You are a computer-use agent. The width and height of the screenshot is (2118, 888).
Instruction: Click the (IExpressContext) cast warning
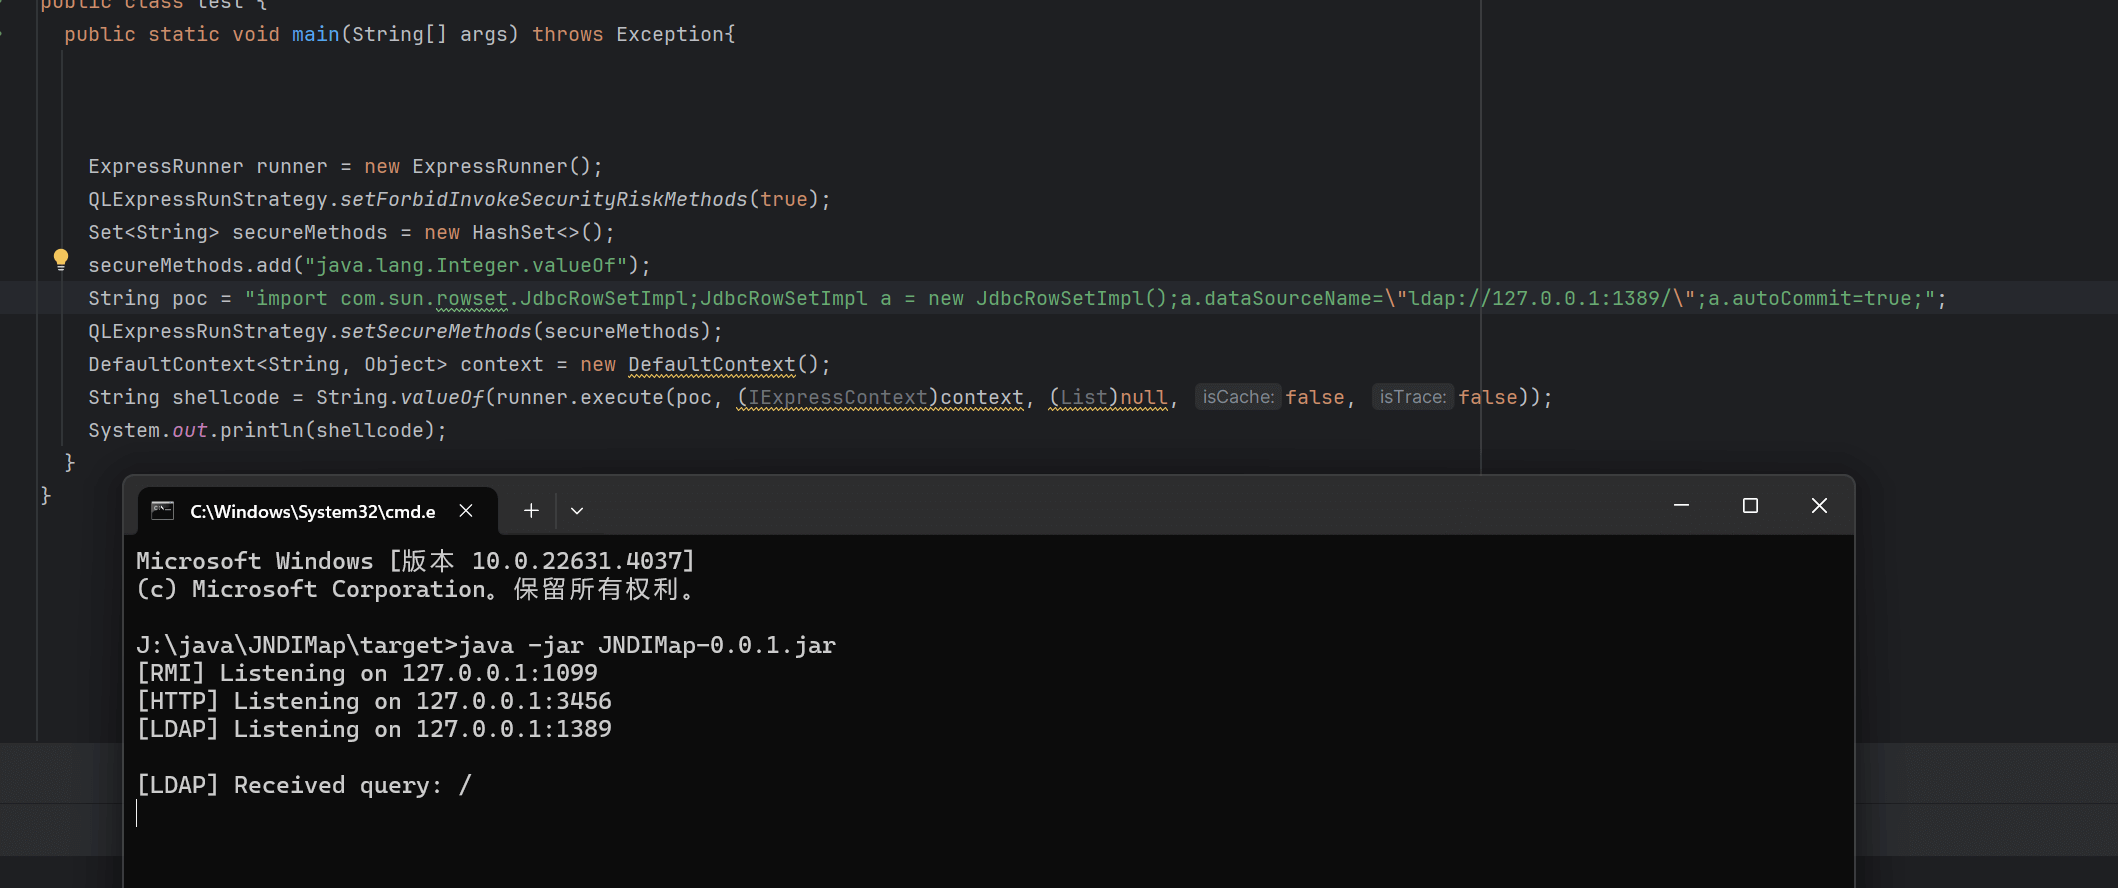pos(838,398)
